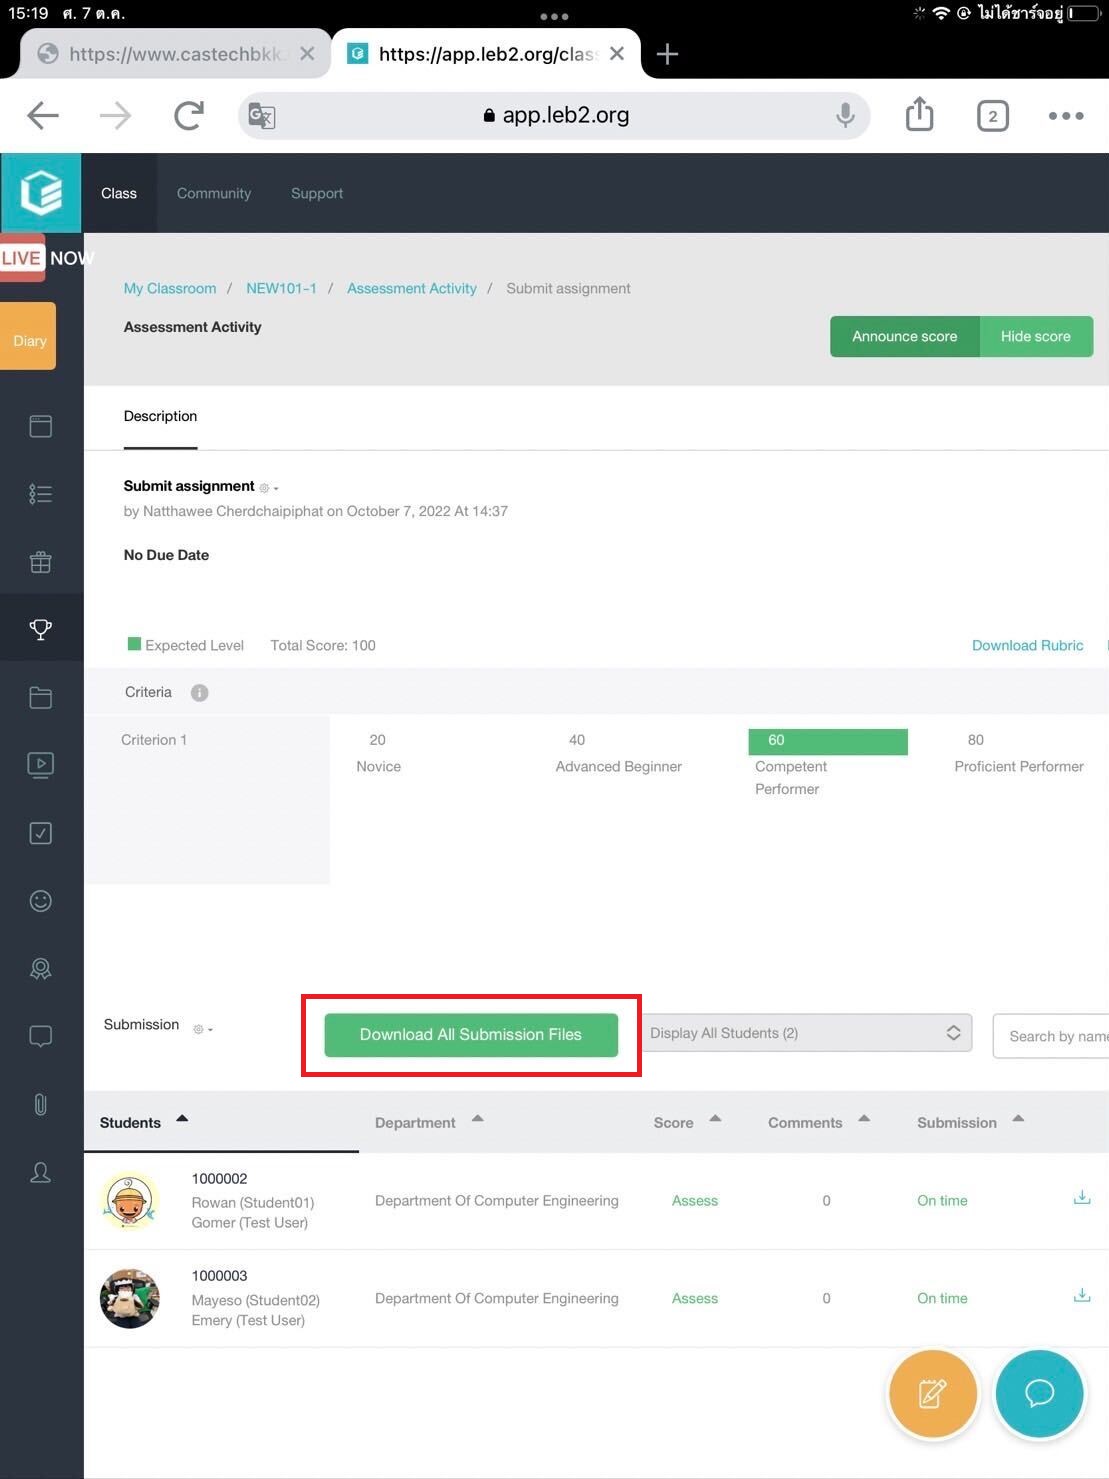Open the calendar-window sidebar icon
1109x1479 pixels.
[41, 426]
